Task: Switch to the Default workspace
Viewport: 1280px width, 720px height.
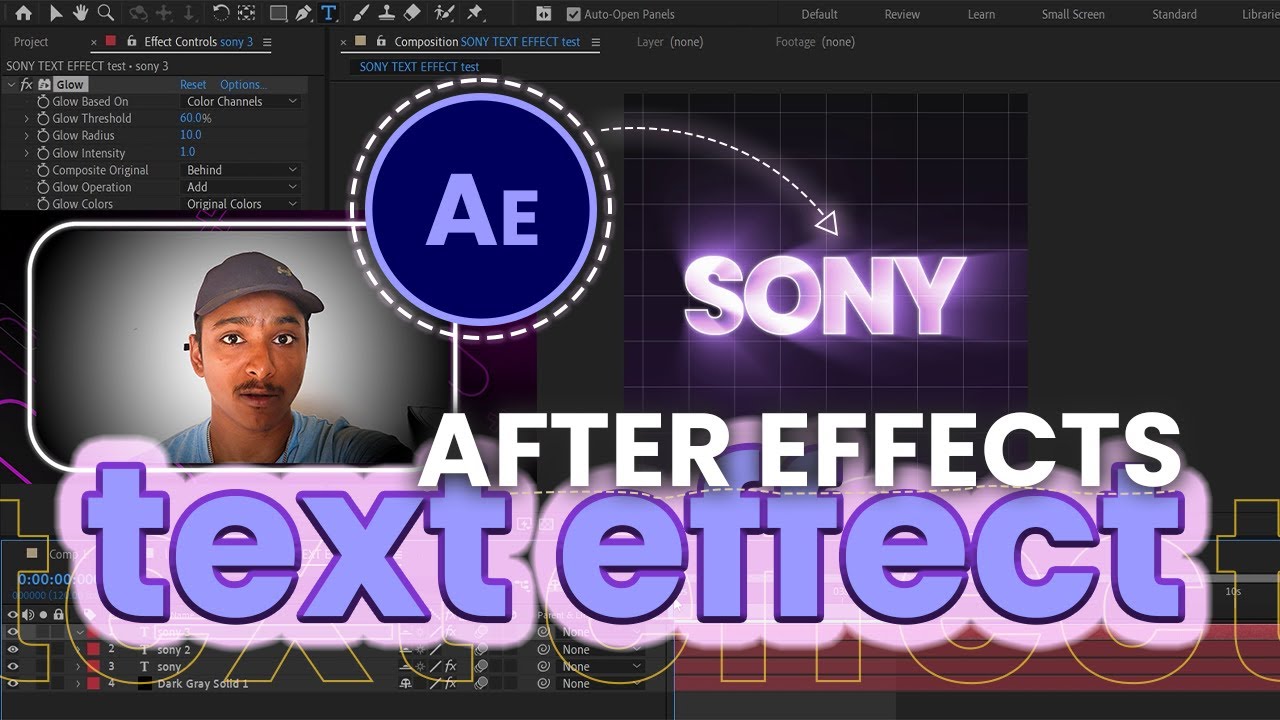Action: (x=820, y=14)
